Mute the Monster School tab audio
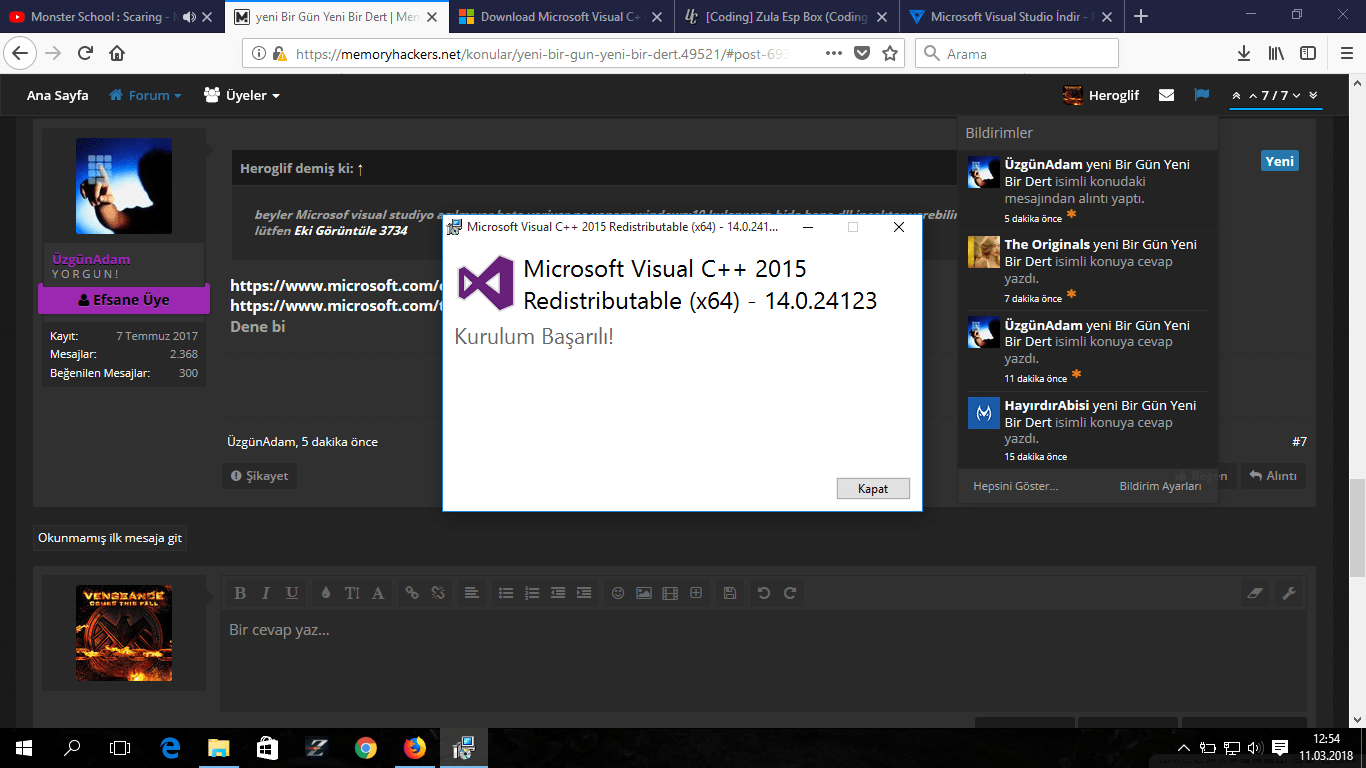The image size is (1366, 768). point(188,17)
